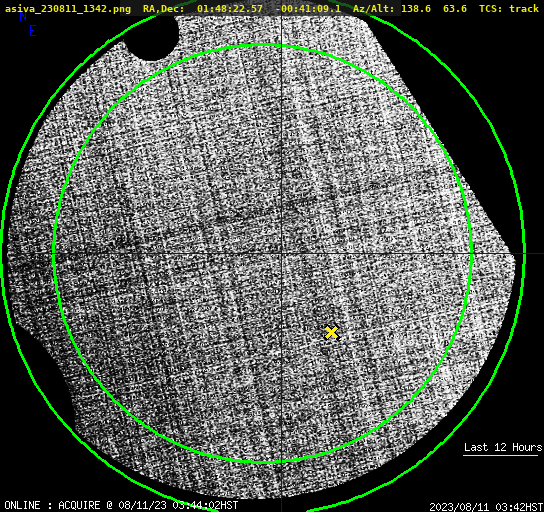Click the 2023/08/11 03:42HST image timestamp
This screenshot has height=512, width=544.
tap(486, 507)
